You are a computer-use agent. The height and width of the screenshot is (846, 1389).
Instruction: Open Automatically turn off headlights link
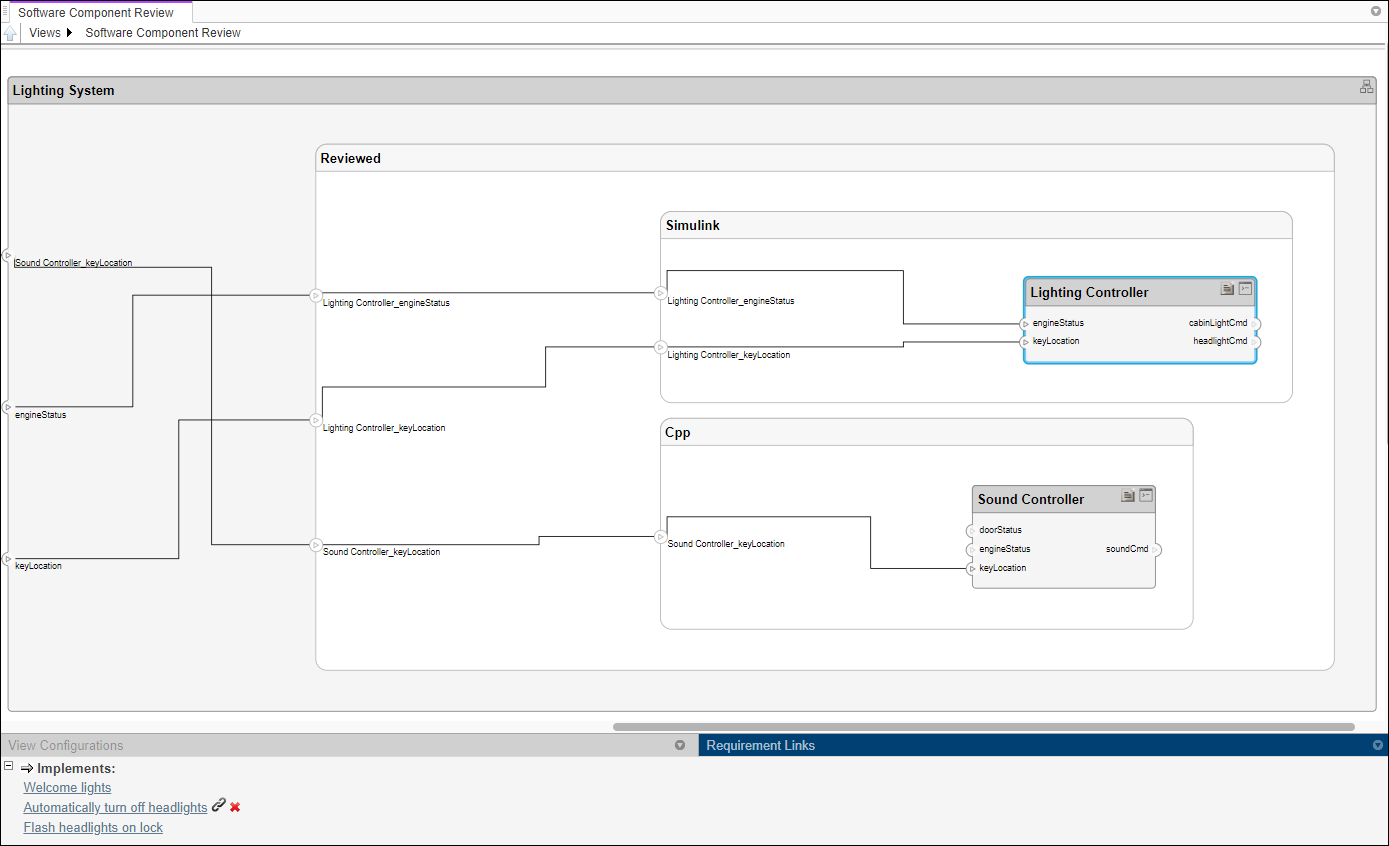[x=115, y=808]
